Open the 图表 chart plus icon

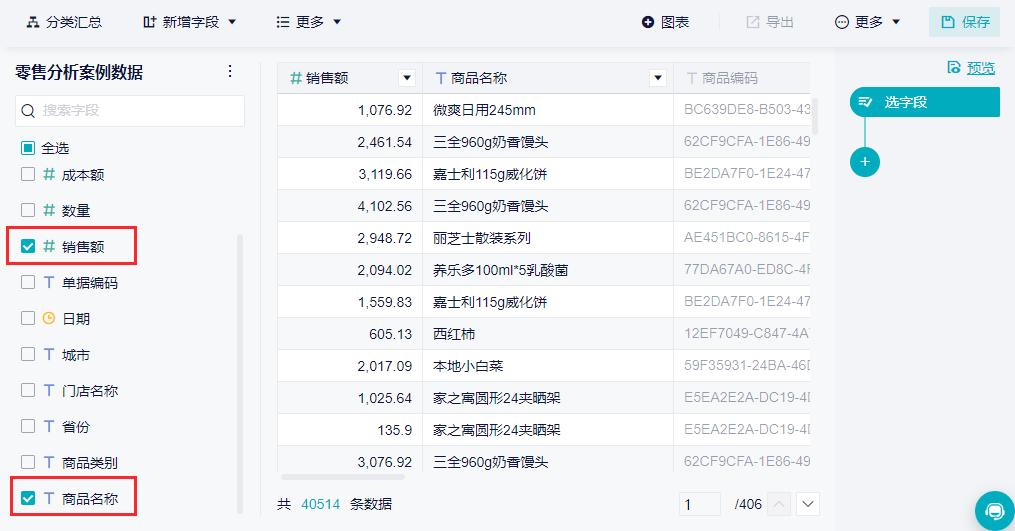pos(648,22)
